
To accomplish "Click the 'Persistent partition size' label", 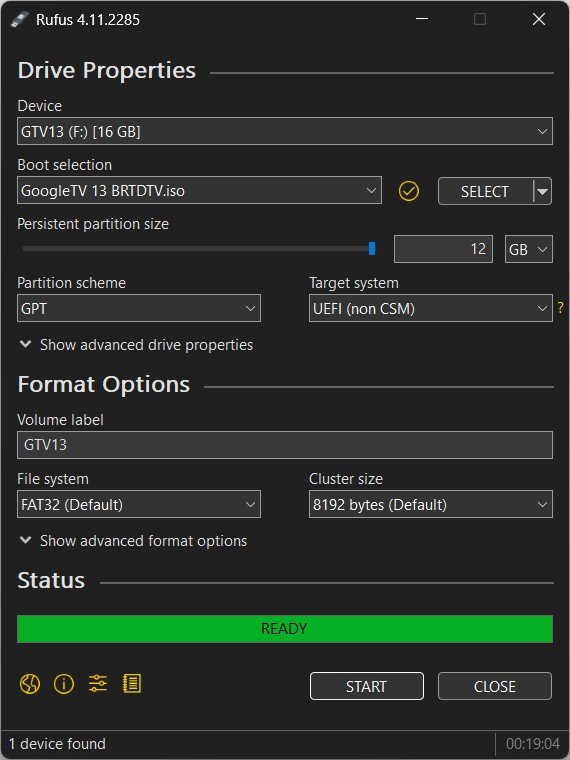I will pos(93,224).
